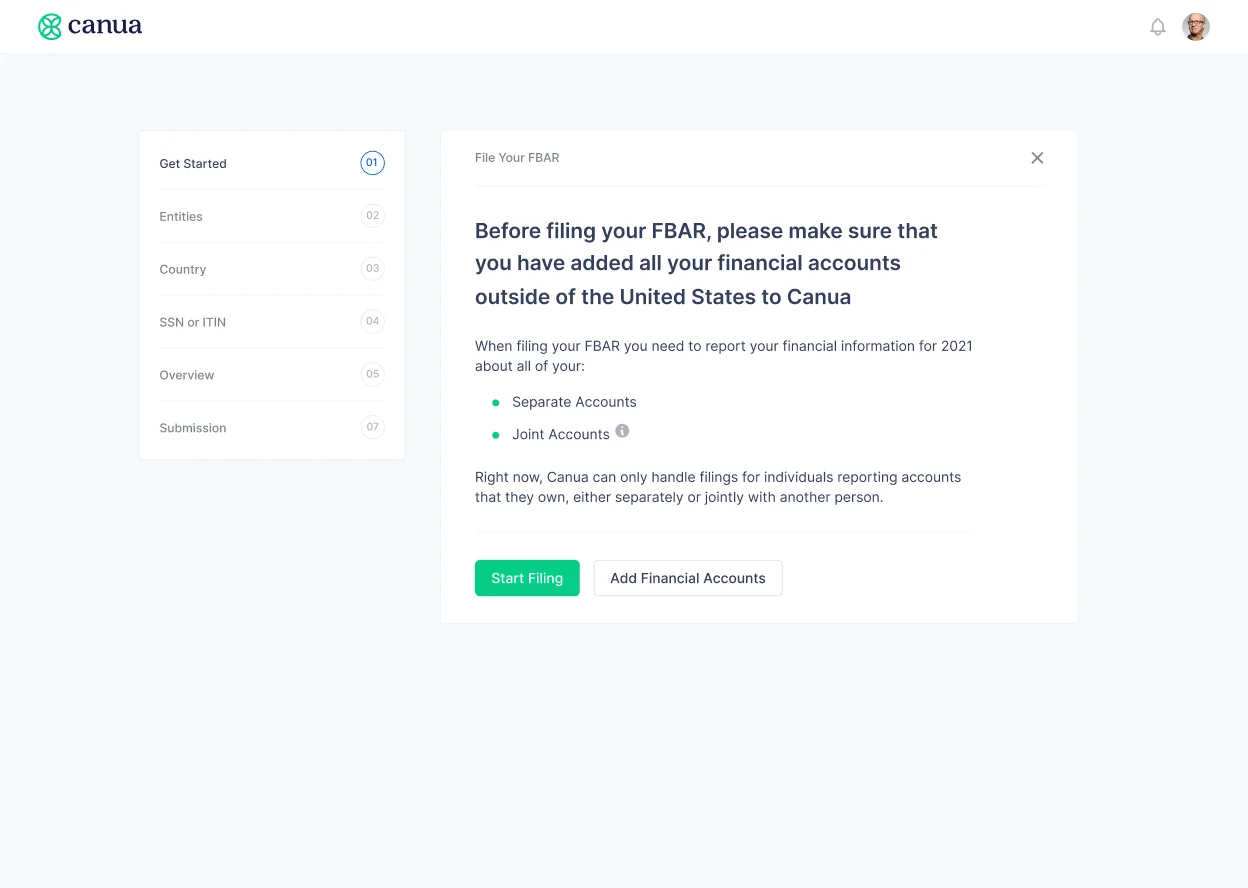Click the step 04 number badge
This screenshot has width=1248, height=888.
click(372, 321)
